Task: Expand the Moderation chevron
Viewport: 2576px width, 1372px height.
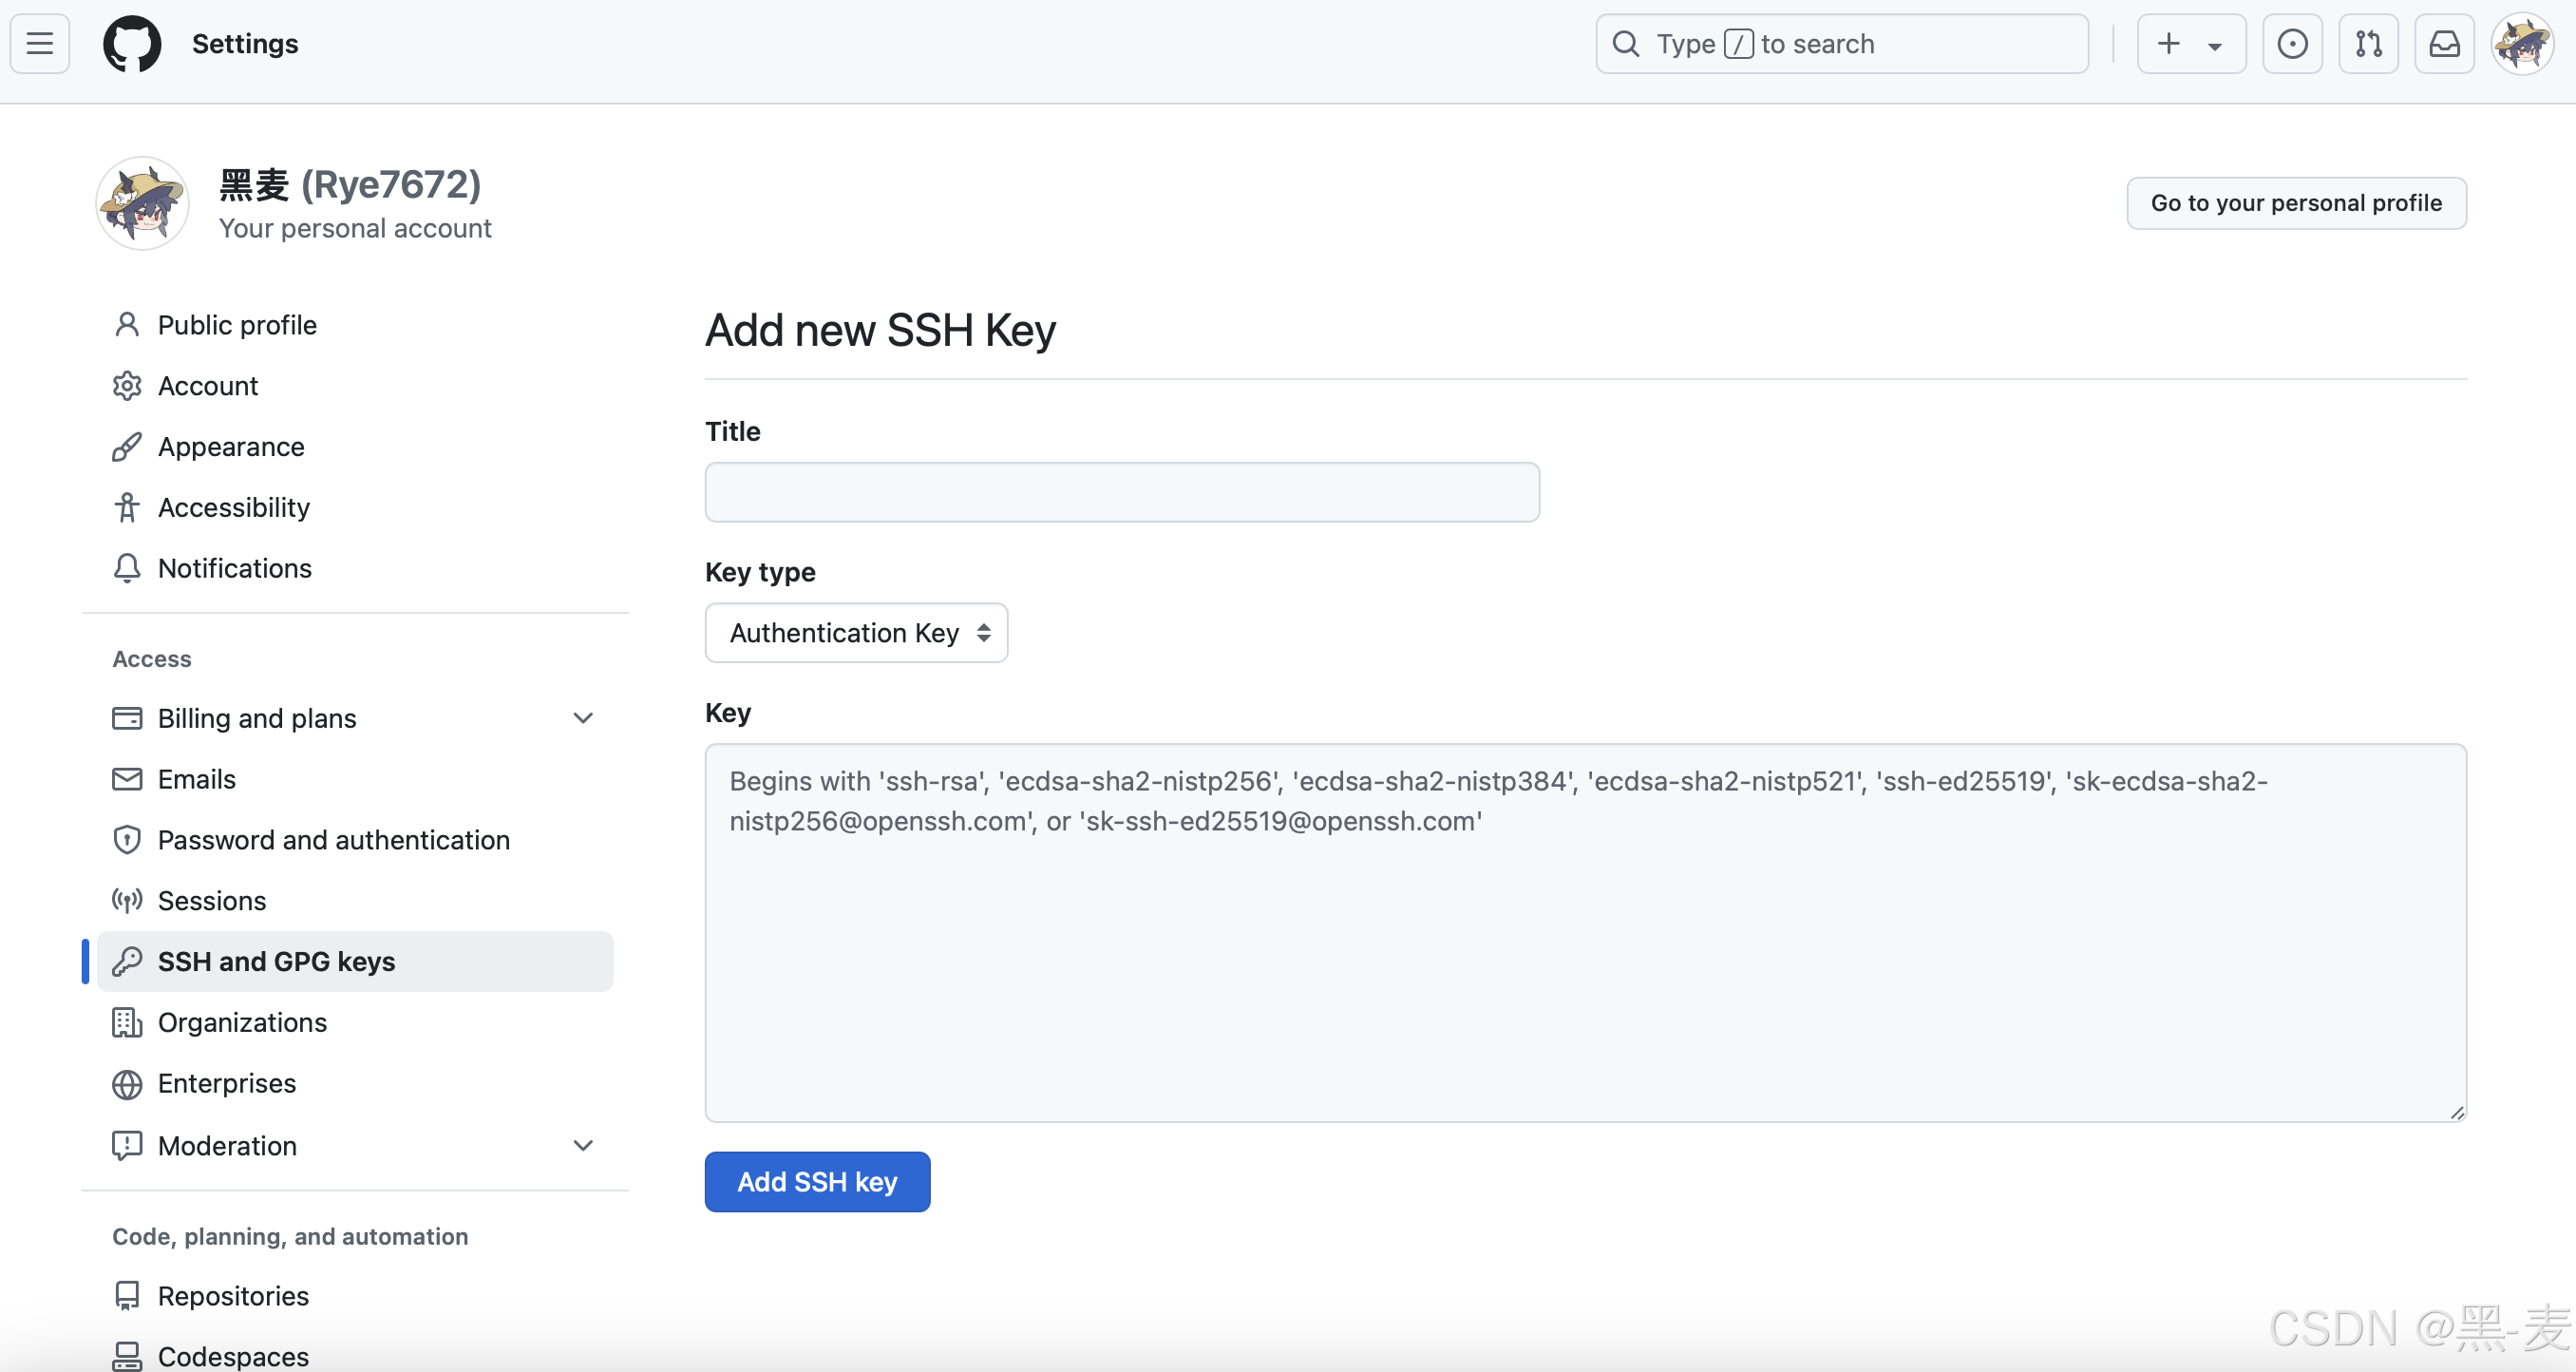Action: pyautogui.click(x=583, y=1145)
